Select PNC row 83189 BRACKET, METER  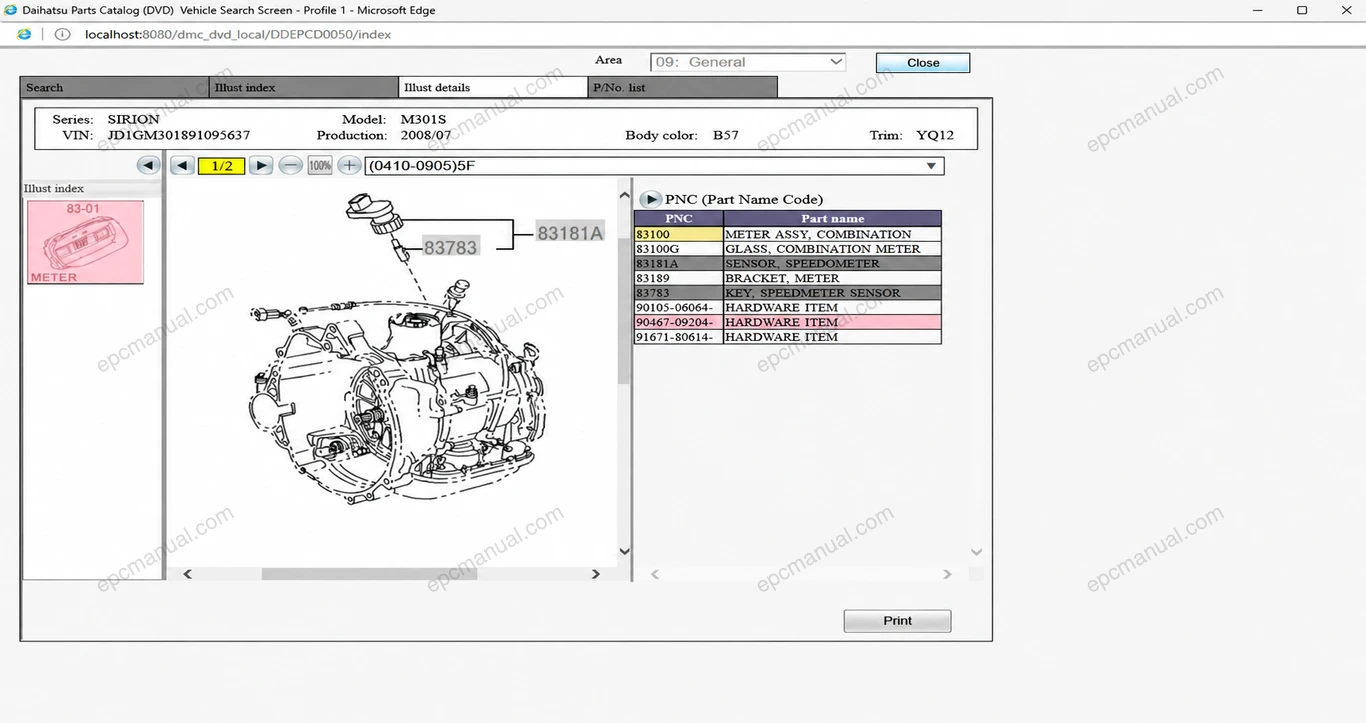pyautogui.click(x=788, y=278)
